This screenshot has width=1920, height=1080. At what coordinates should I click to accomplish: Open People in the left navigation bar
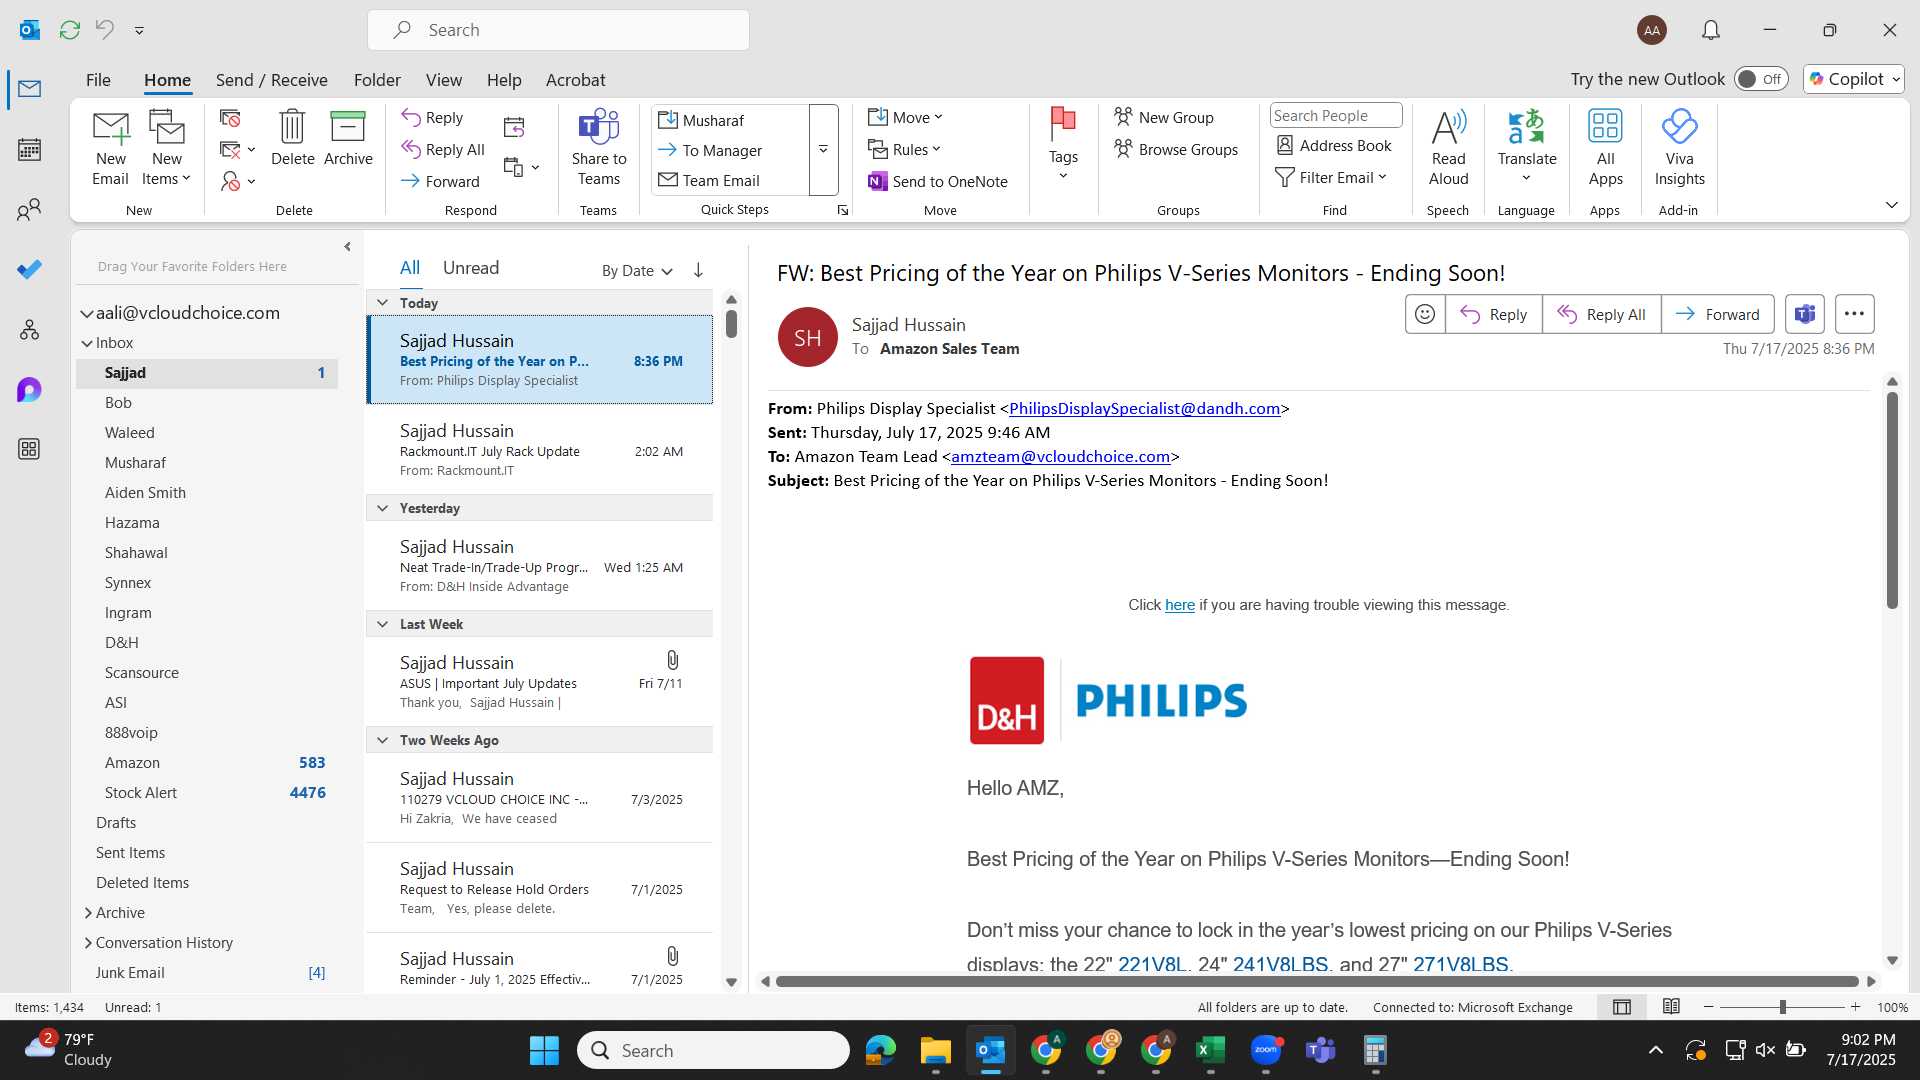(x=29, y=210)
